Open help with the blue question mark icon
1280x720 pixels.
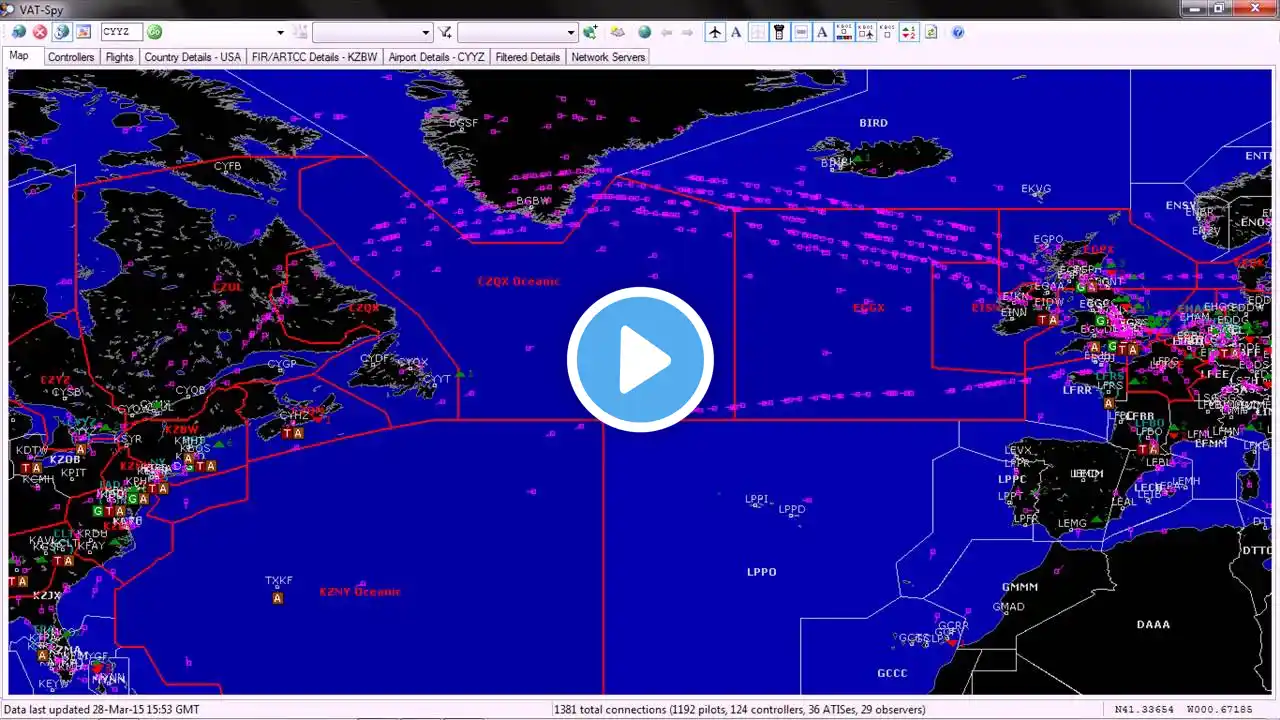click(958, 32)
